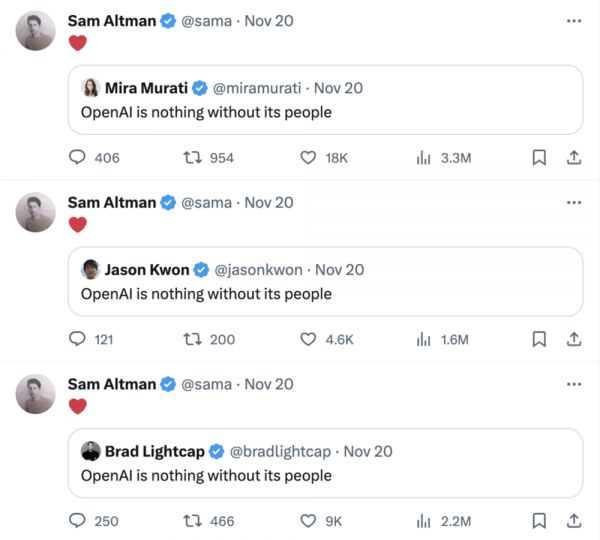Open Brad Lightcap's profile name link
600x540 pixels.
(154, 451)
